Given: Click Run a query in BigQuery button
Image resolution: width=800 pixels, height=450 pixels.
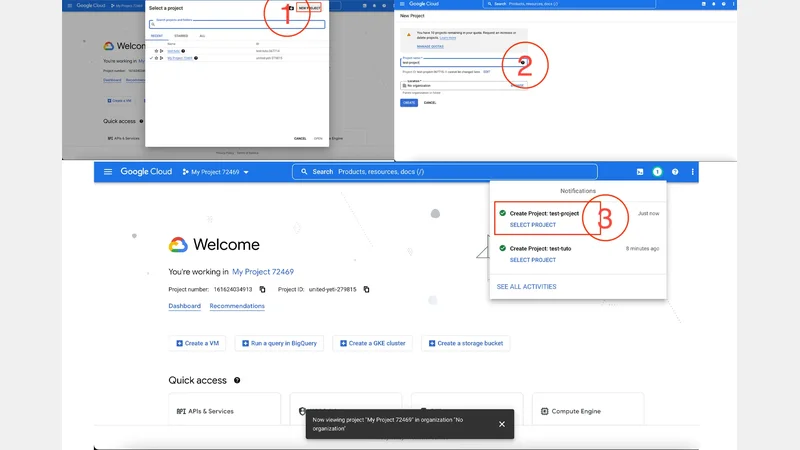Looking at the screenshot, I should (x=279, y=343).
